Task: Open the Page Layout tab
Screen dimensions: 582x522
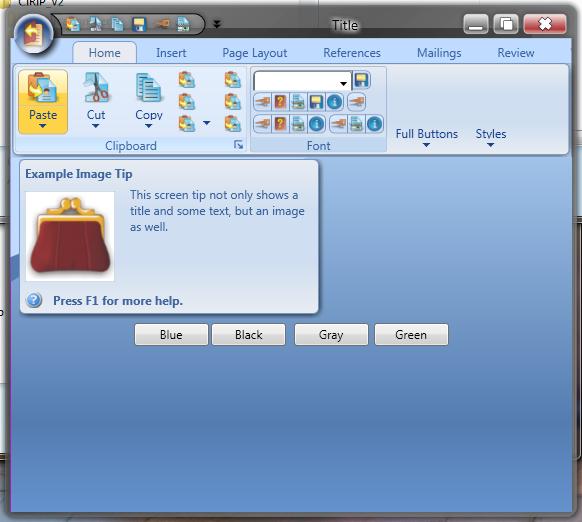Action: click(x=255, y=53)
